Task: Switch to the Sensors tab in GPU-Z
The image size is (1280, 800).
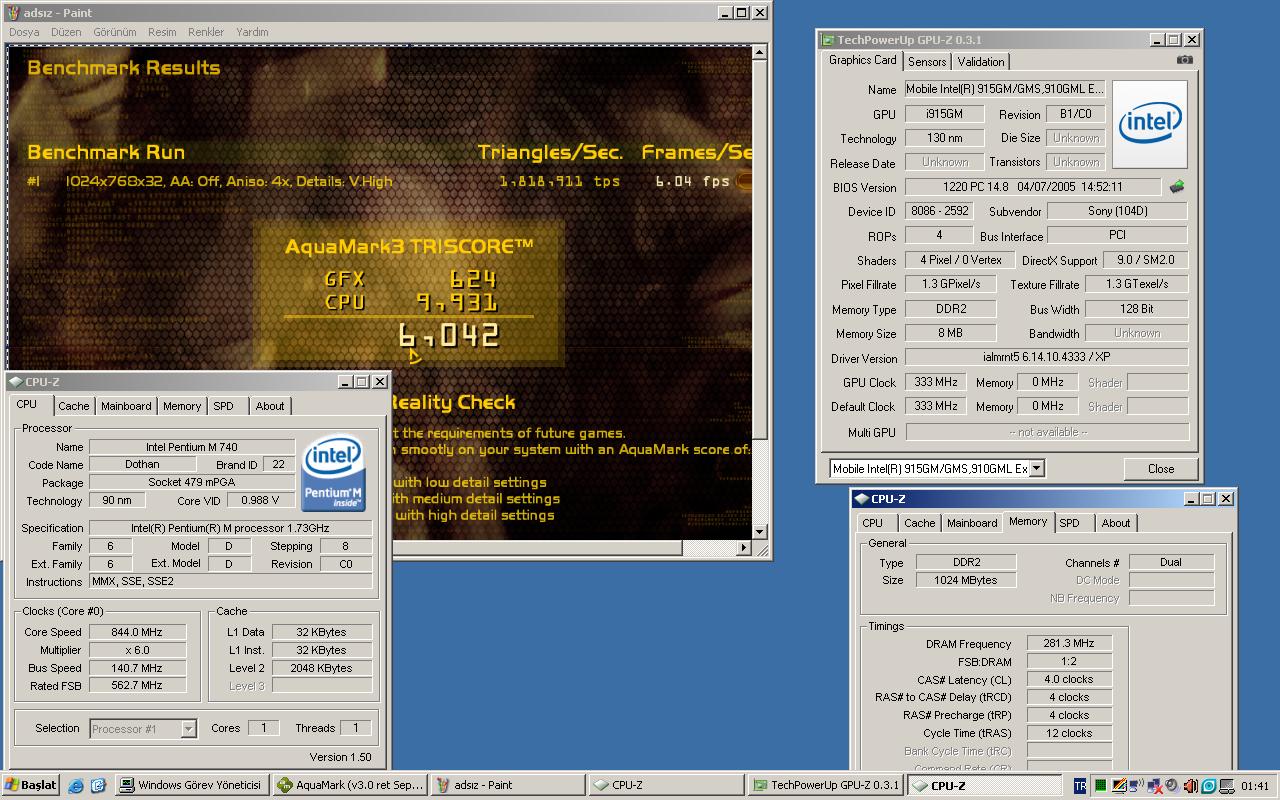Action: pyautogui.click(x=927, y=62)
